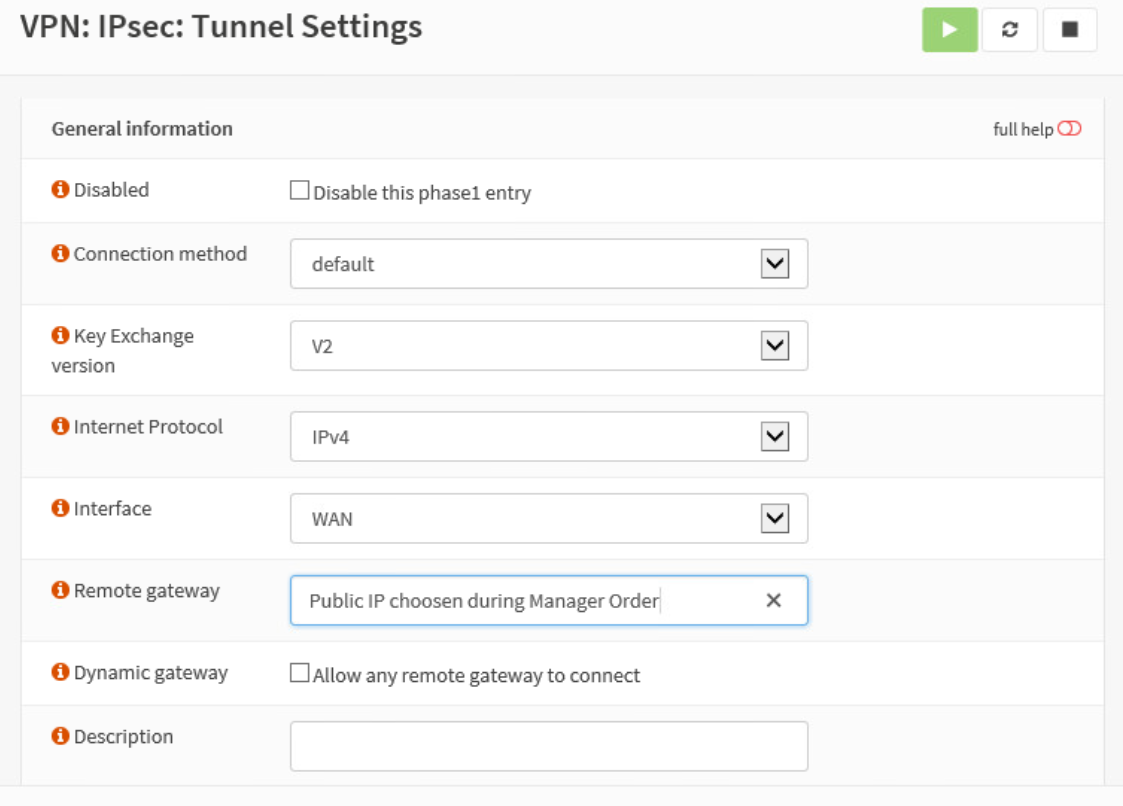The image size is (1123, 806).
Task: View help icon for Internet Protocol
Action: (x=60, y=426)
